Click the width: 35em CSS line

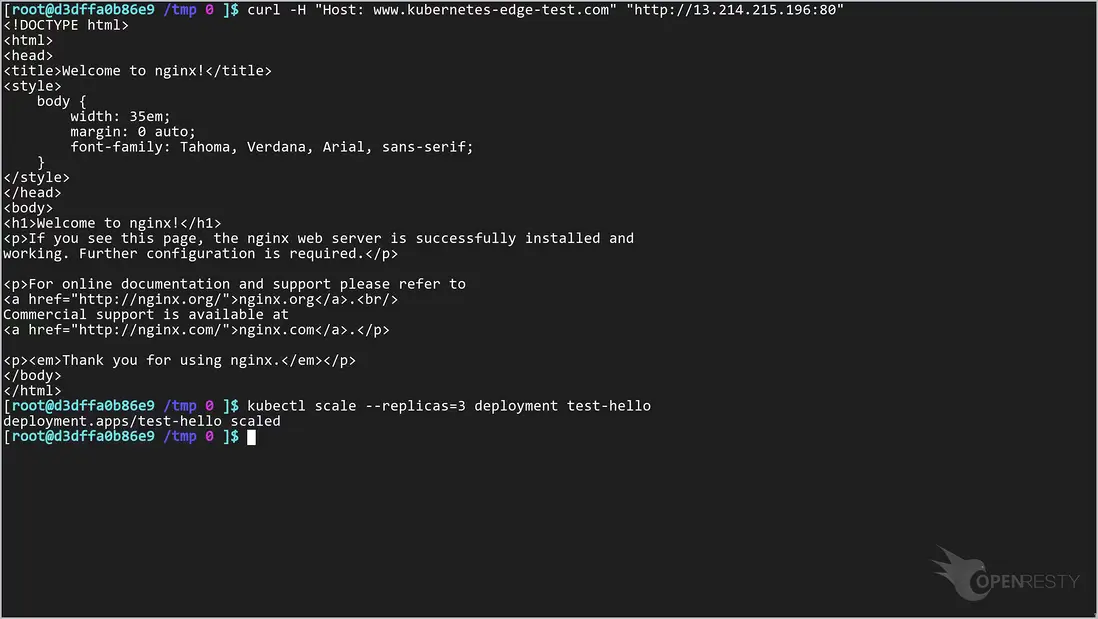coord(120,116)
